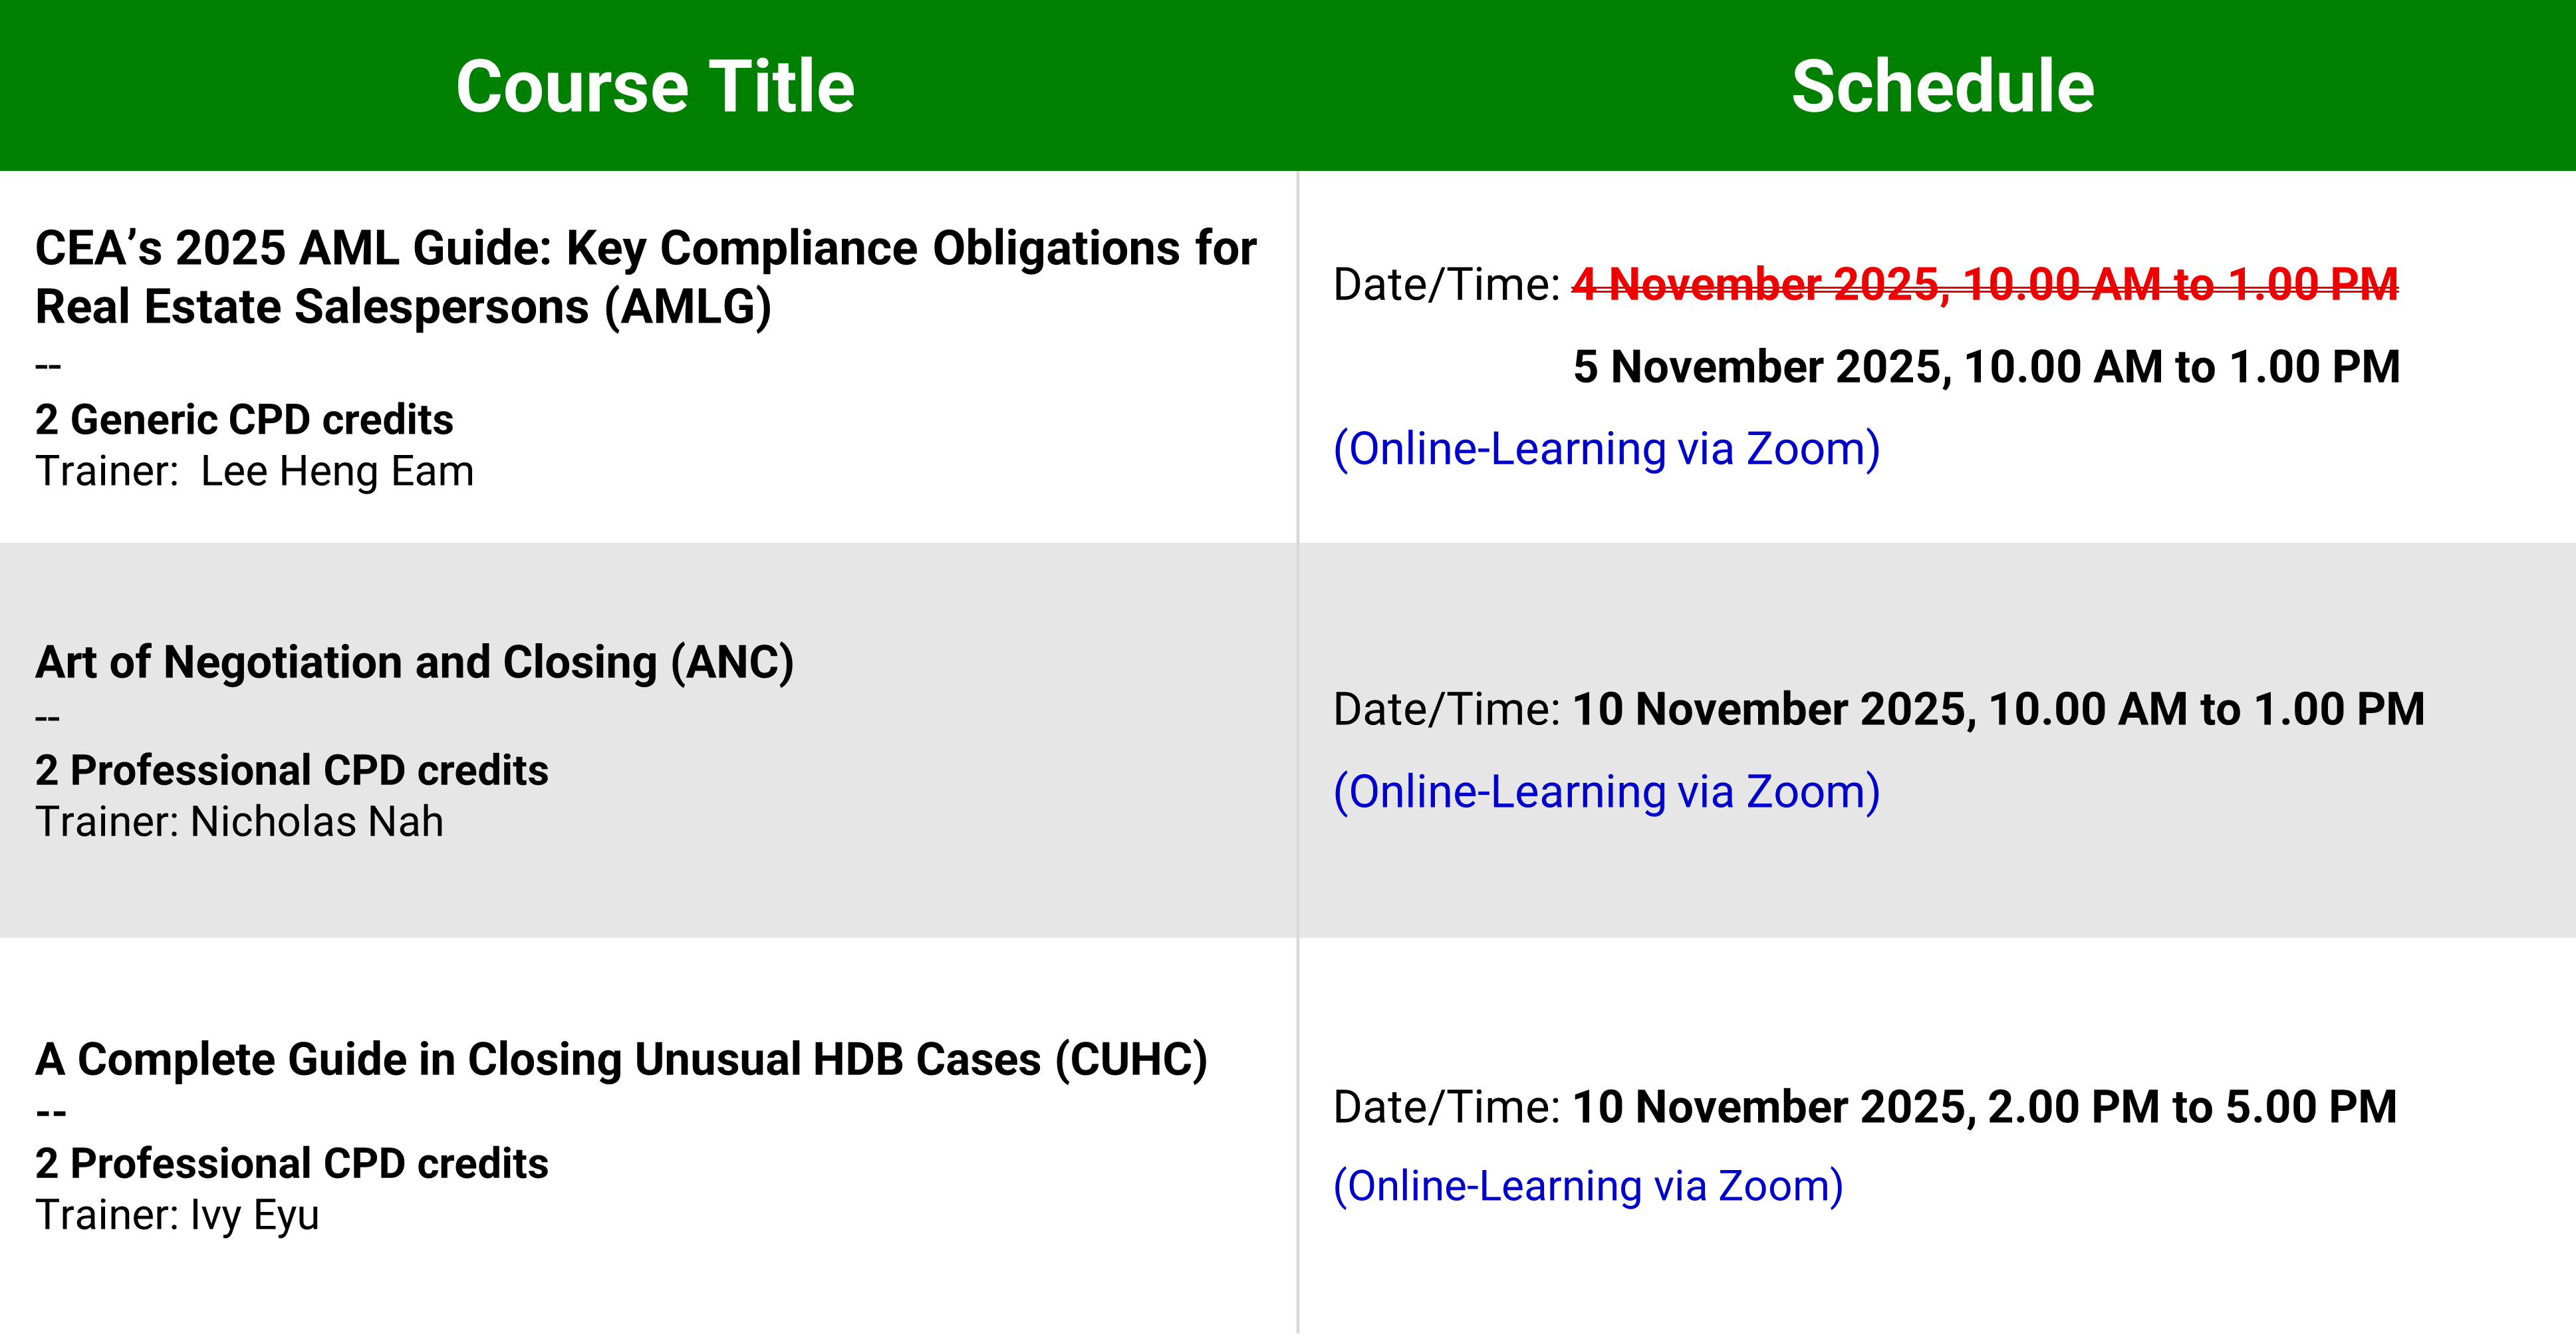This screenshot has height=1335, width=2576.
Task: Select the 10 November 2.00 PM schedule
Action: [x=1984, y=1107]
